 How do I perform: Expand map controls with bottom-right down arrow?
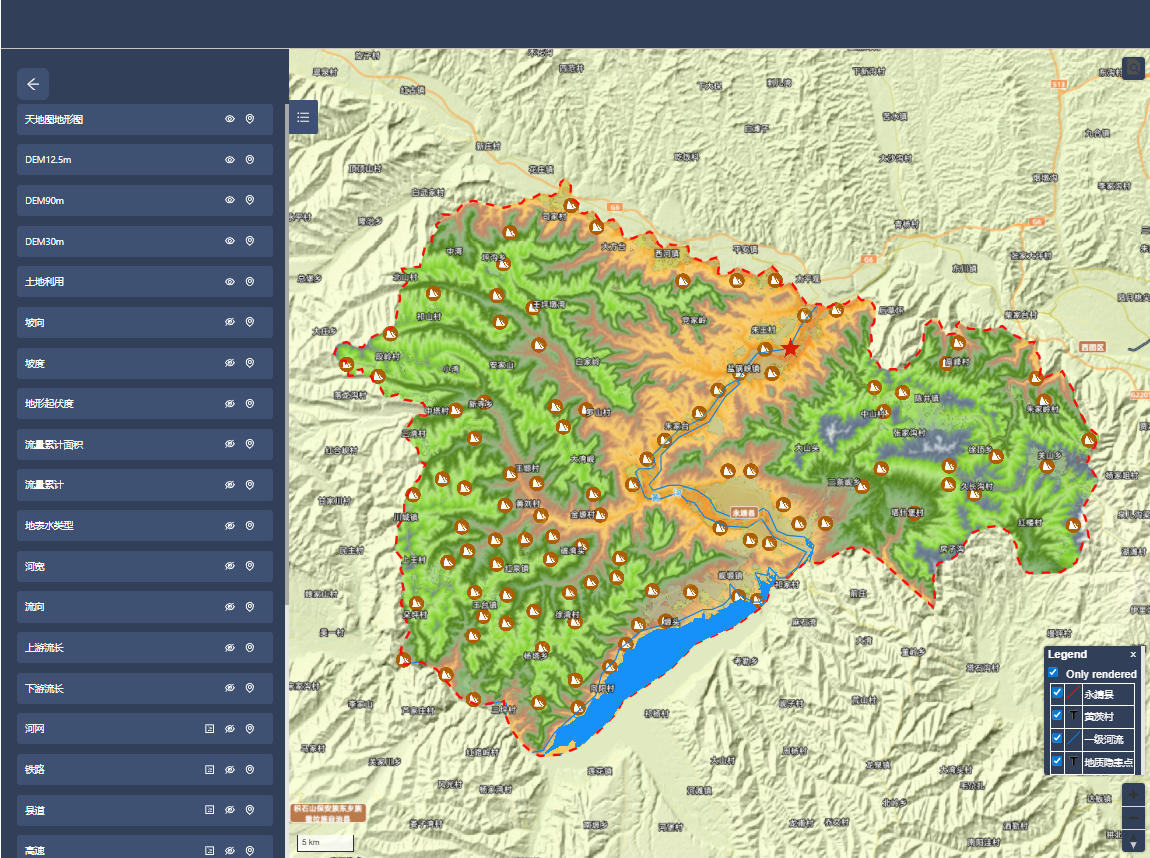pos(1133,845)
